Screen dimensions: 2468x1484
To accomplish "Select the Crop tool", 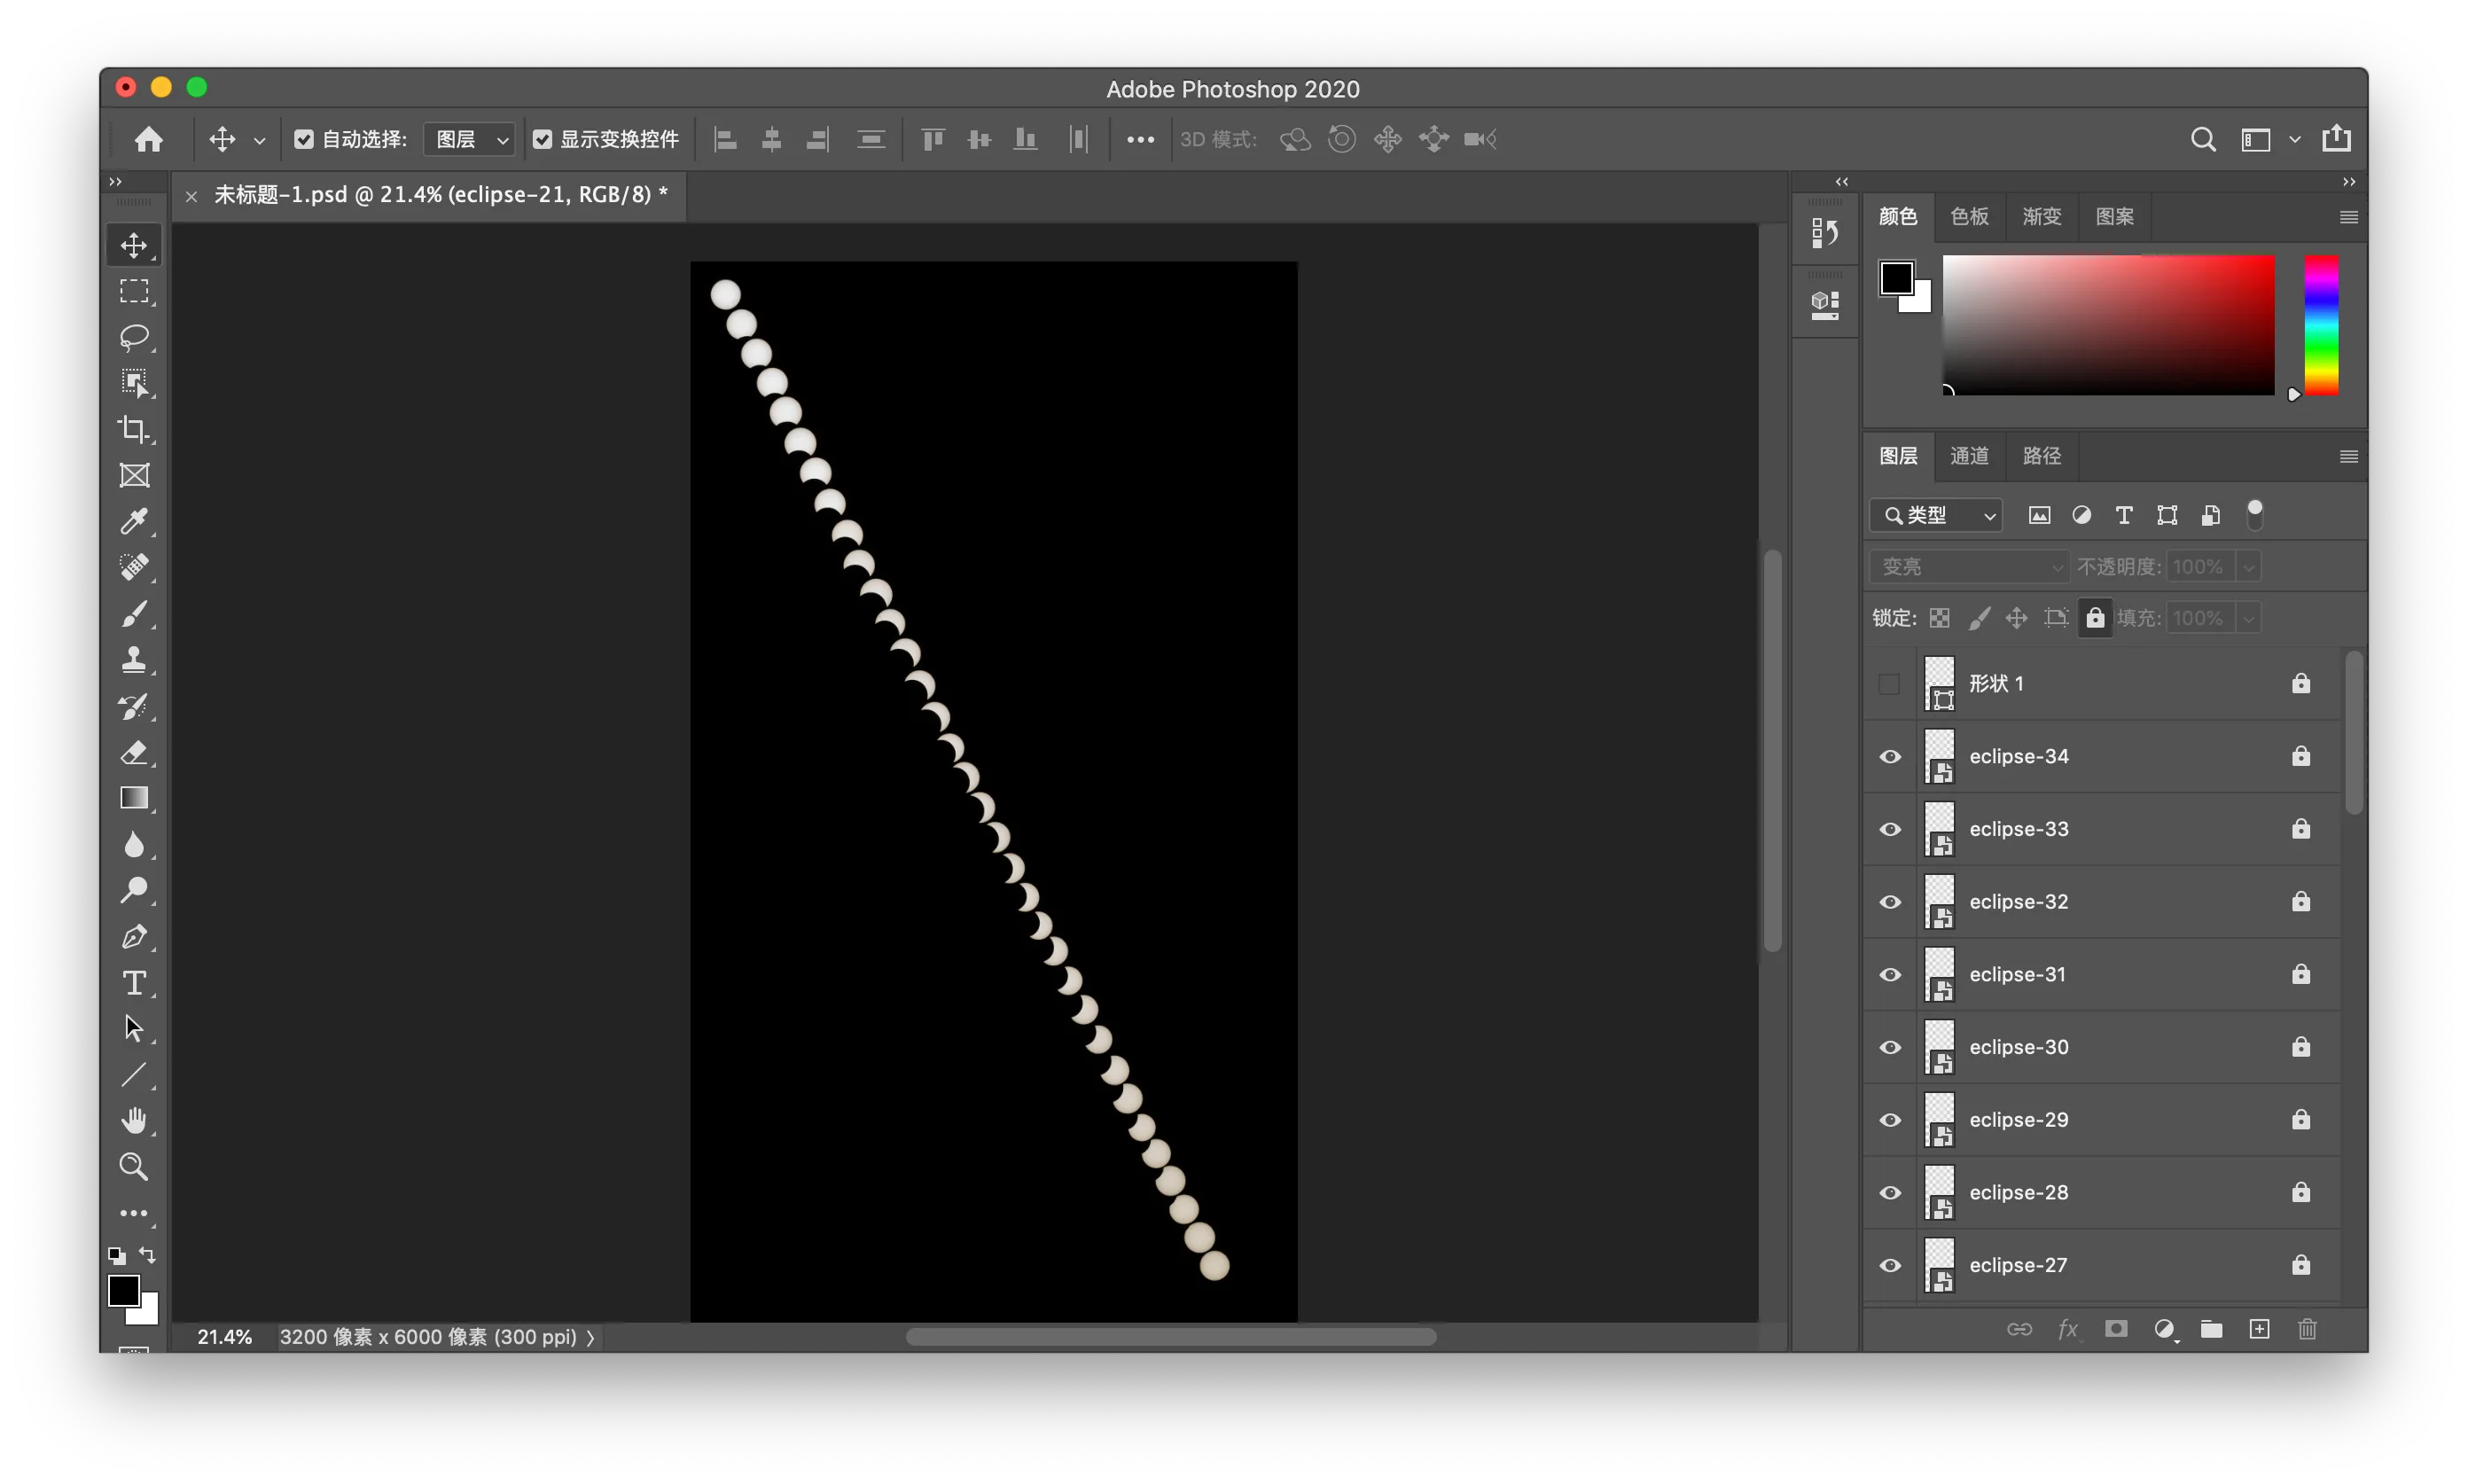I will coord(135,429).
